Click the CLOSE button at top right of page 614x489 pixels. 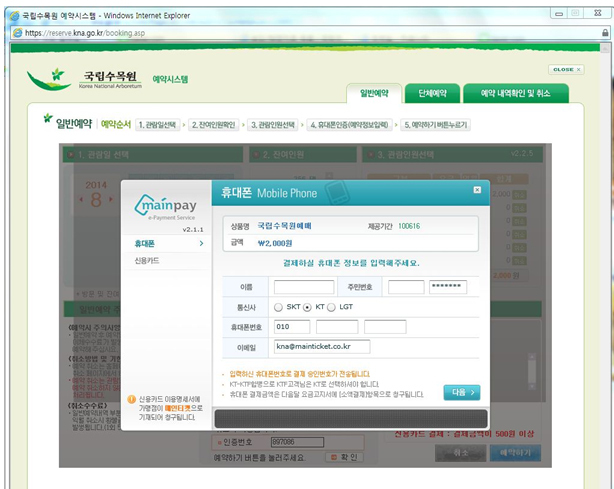click(566, 69)
